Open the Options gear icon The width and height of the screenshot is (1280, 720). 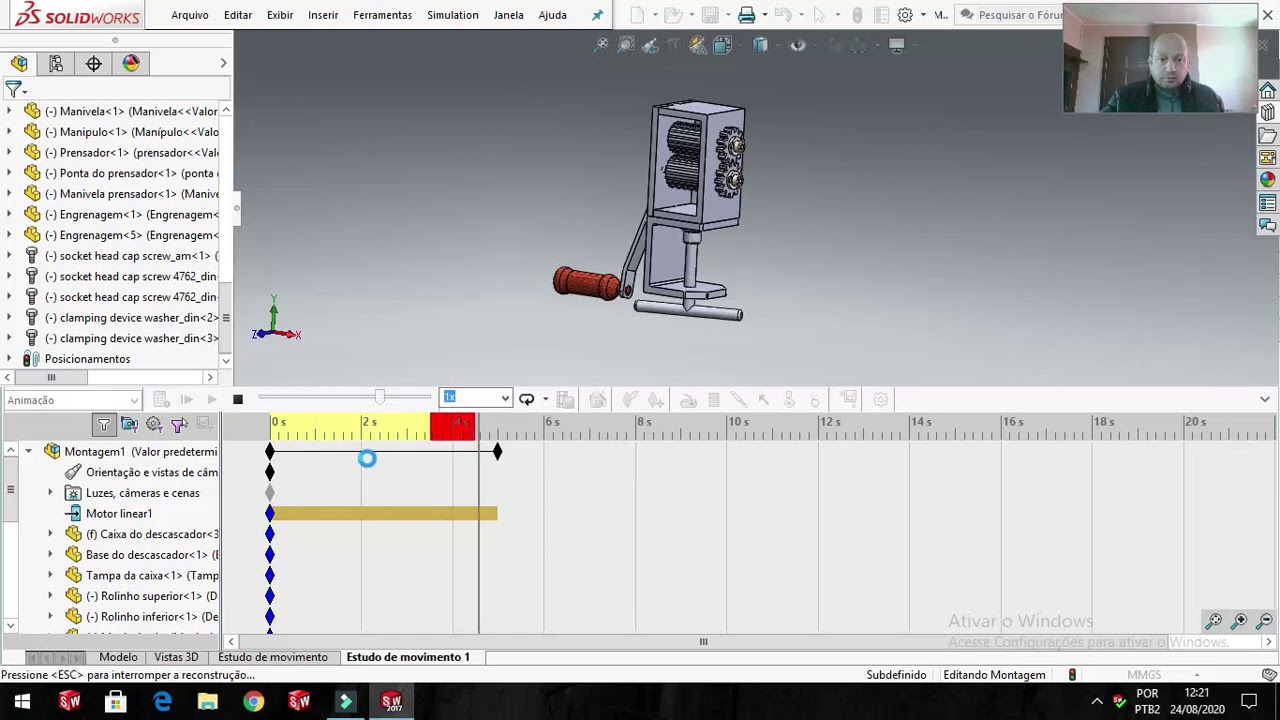click(905, 15)
